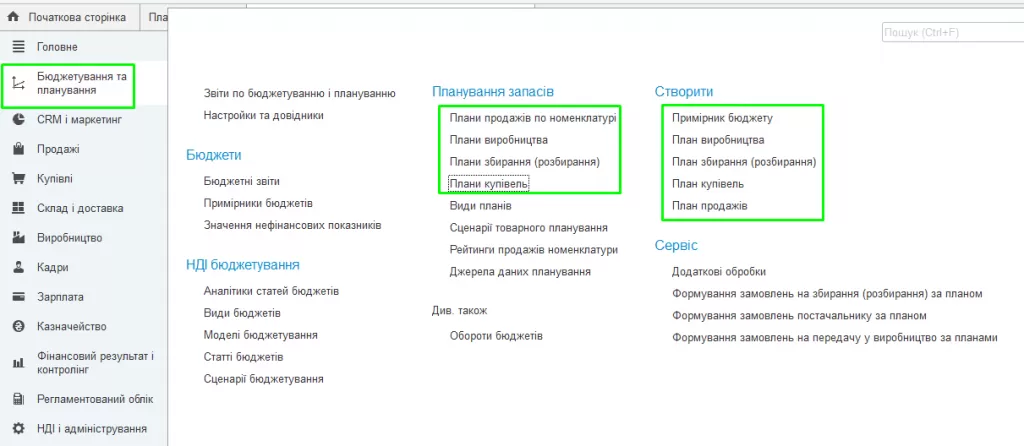Open Обороти бюджетів link
Viewport: 1024px width, 446px height.
496,336
